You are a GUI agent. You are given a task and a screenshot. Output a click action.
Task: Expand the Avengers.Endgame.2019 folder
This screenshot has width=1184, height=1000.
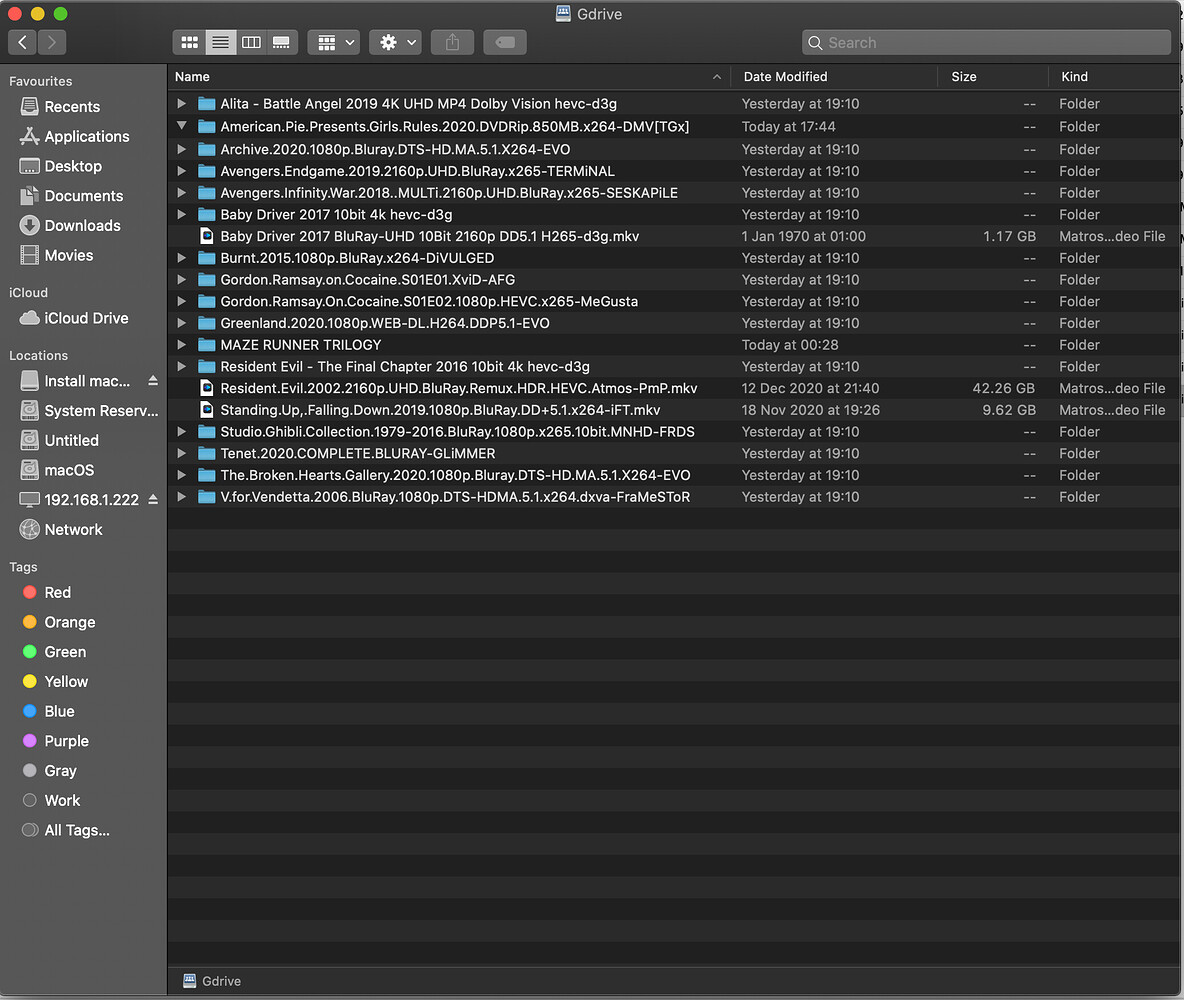coord(181,171)
